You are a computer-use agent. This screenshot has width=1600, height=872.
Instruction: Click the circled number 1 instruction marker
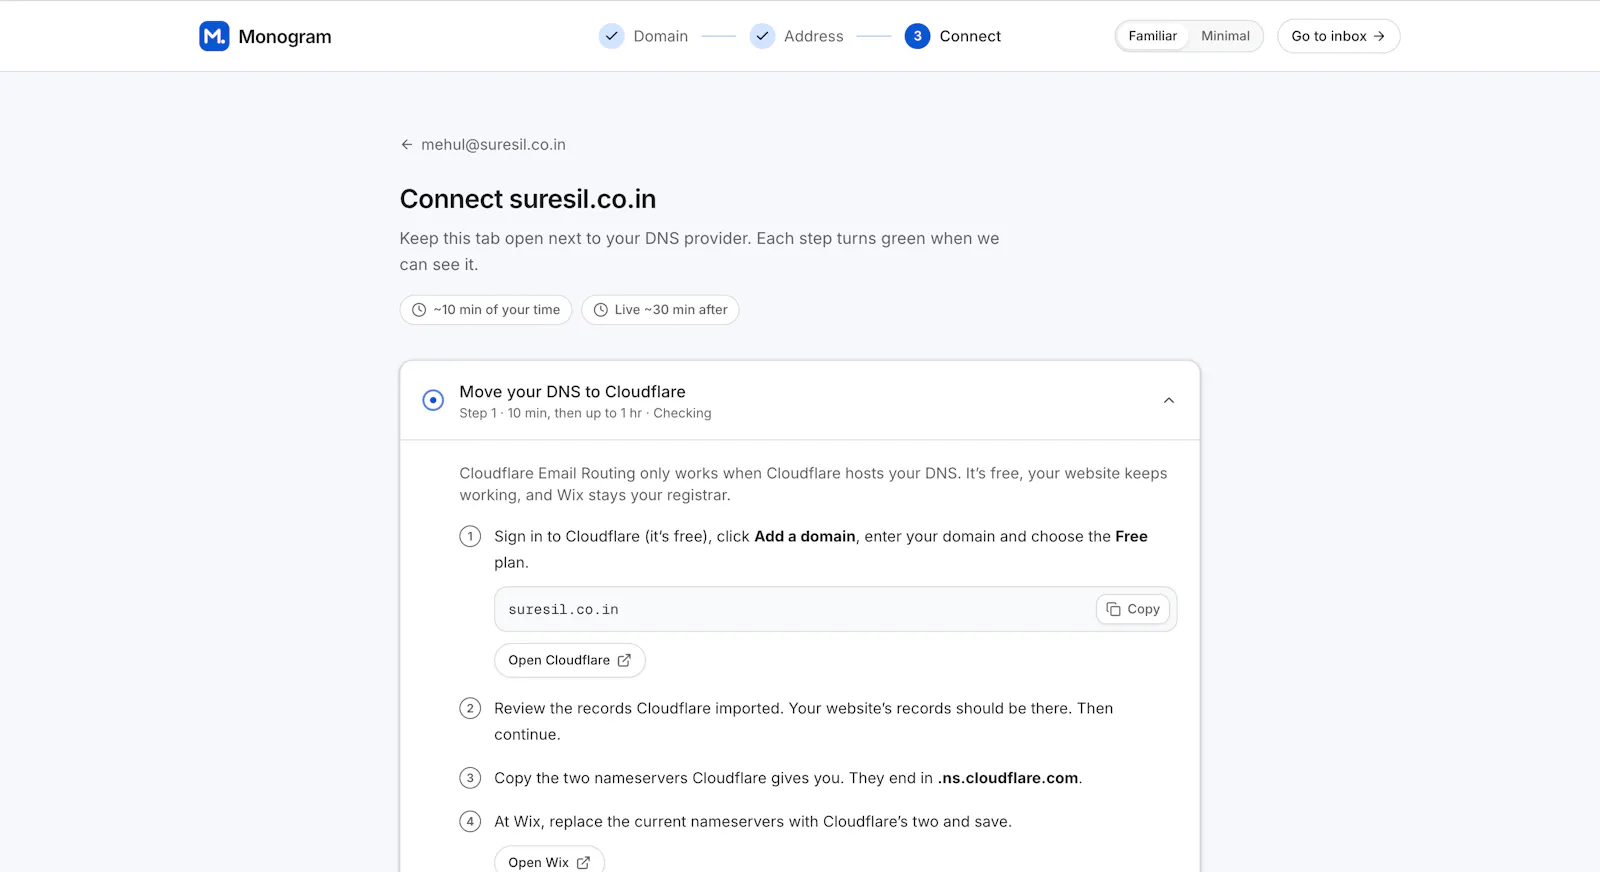tap(470, 536)
